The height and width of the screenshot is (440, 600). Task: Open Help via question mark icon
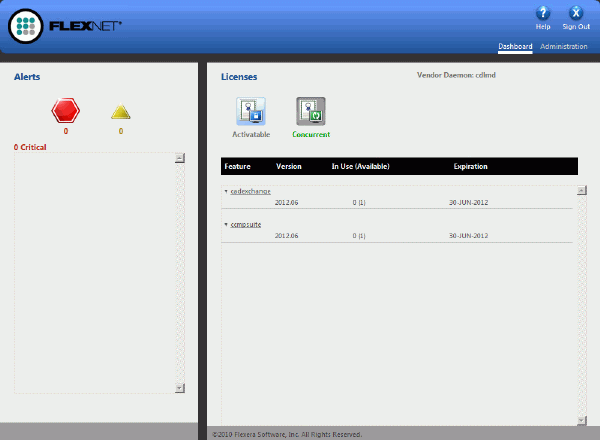coord(543,13)
